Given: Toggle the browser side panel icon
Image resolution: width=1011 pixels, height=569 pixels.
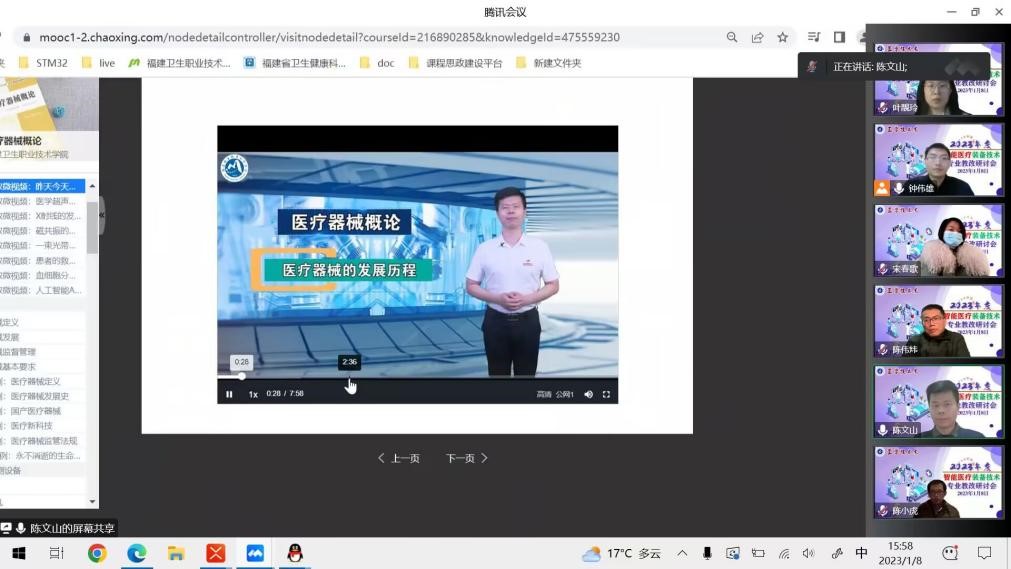Looking at the screenshot, I should point(839,37).
